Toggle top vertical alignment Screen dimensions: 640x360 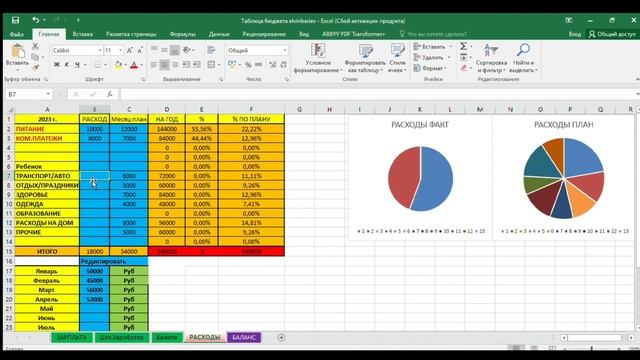[x=154, y=50]
